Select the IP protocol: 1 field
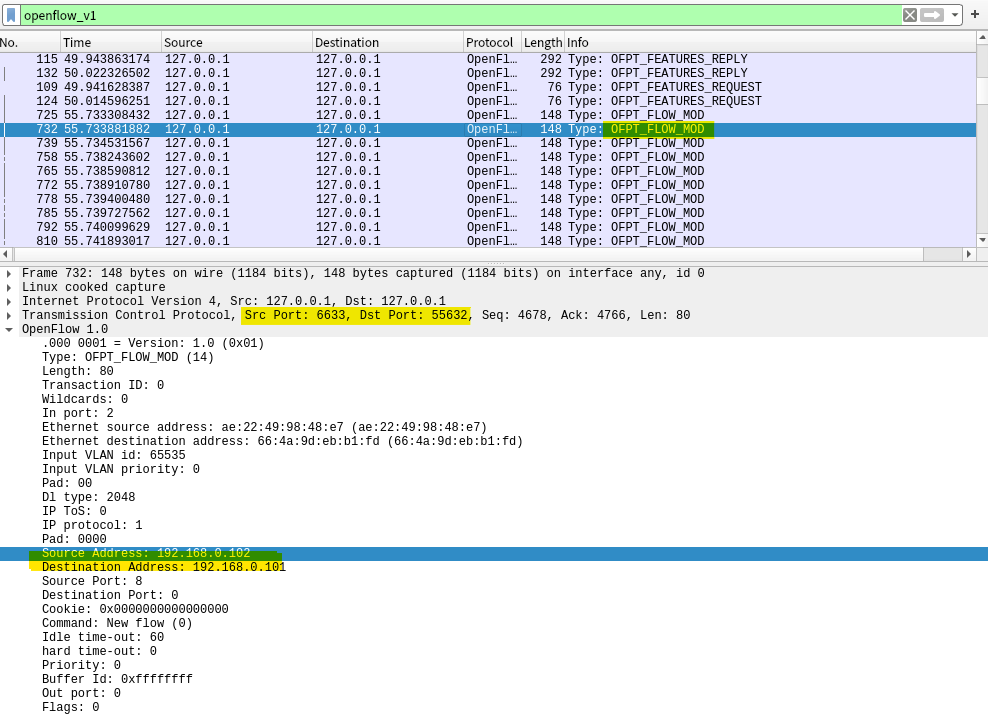The image size is (988, 718). click(92, 525)
